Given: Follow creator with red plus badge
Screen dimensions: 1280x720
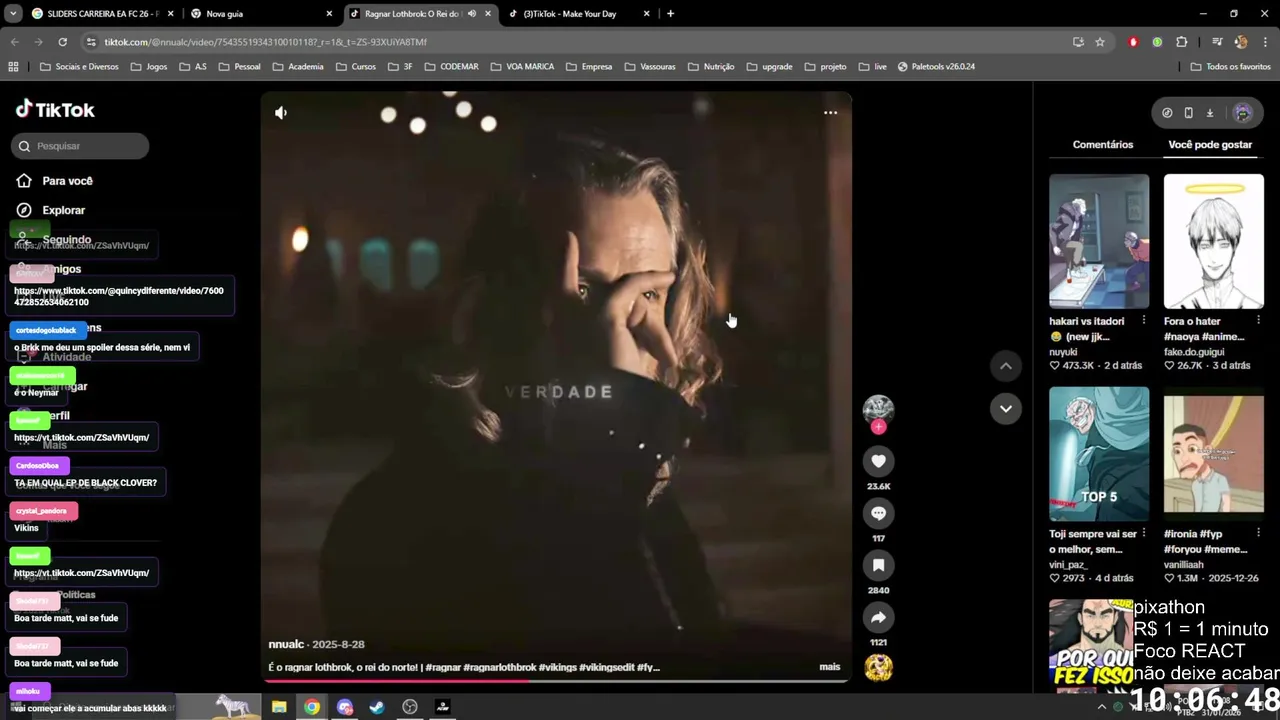Looking at the screenshot, I should [878, 427].
